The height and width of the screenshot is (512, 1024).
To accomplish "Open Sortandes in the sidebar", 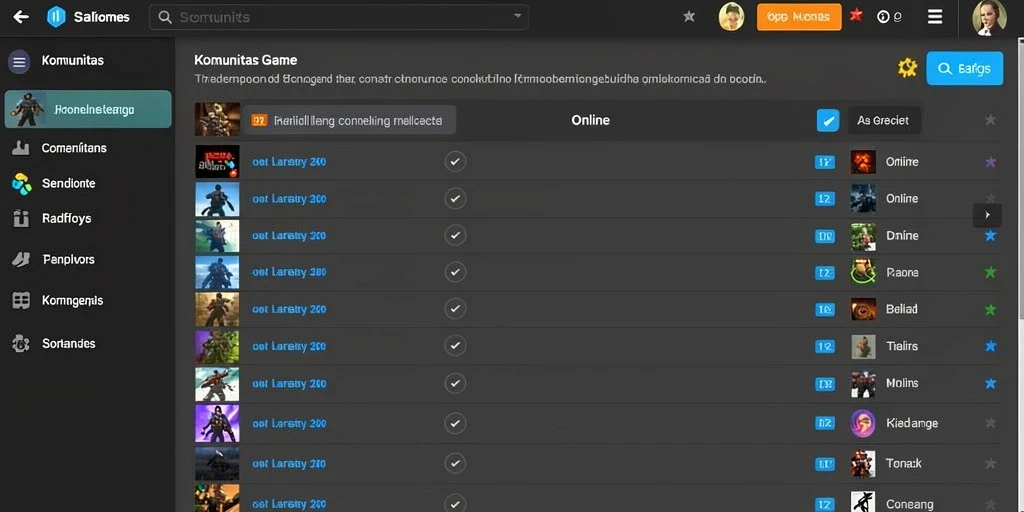I will (x=69, y=344).
